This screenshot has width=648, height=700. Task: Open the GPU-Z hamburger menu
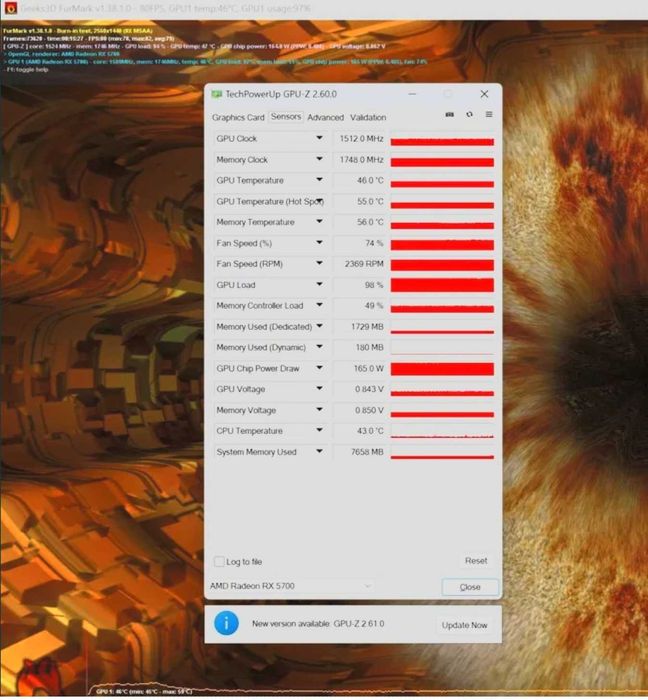(x=489, y=115)
